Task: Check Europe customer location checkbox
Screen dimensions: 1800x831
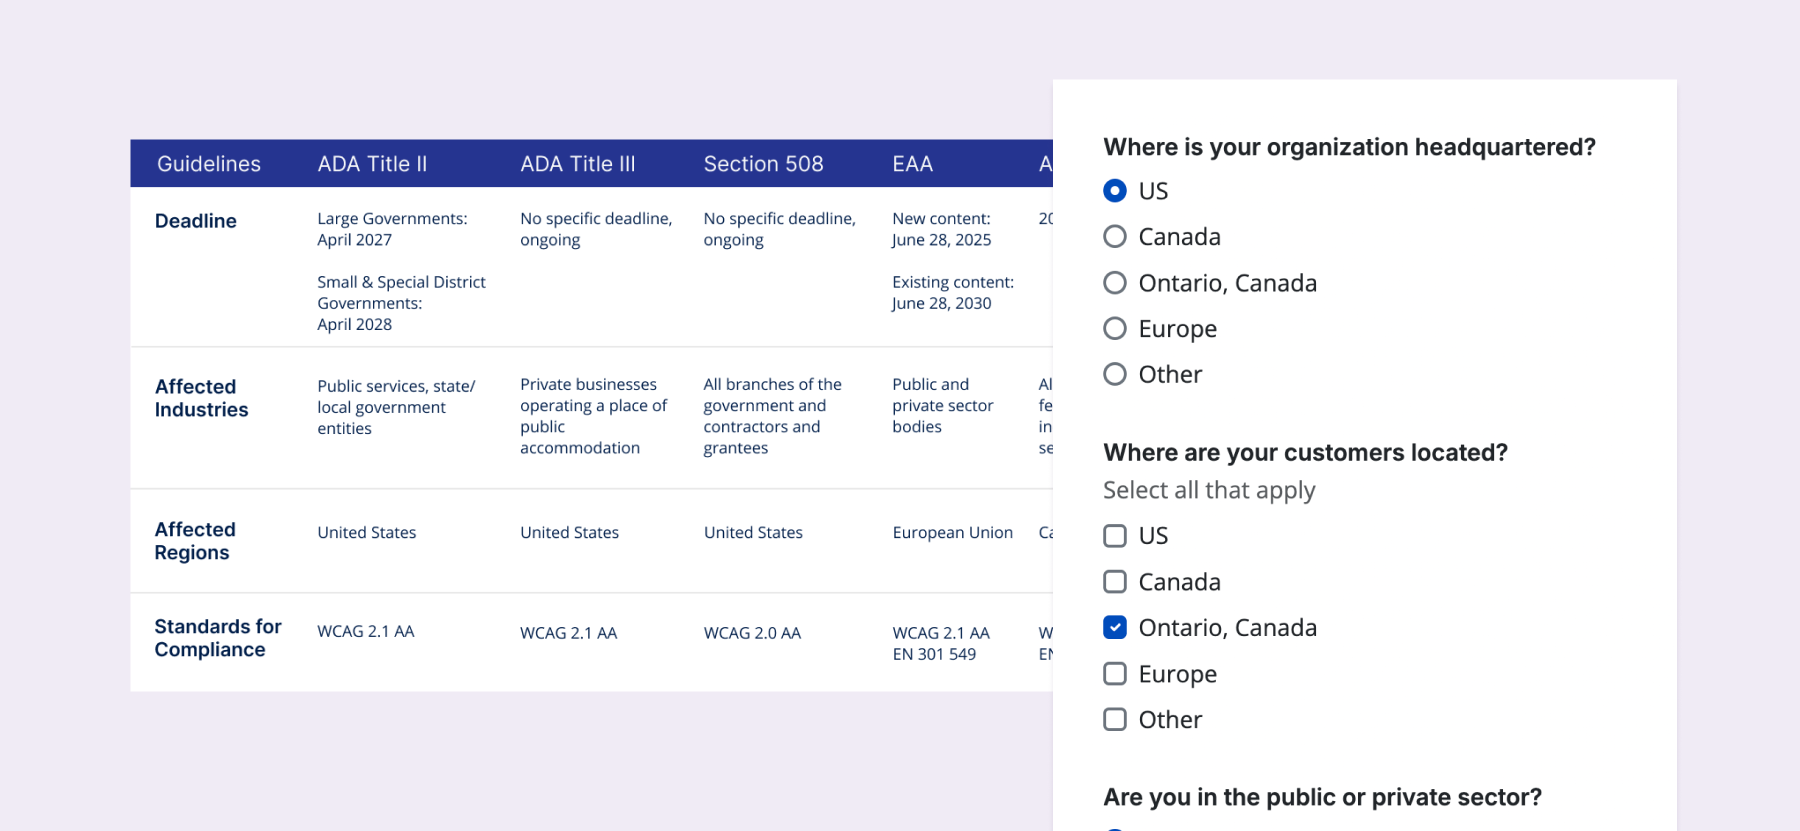Action: coord(1115,674)
